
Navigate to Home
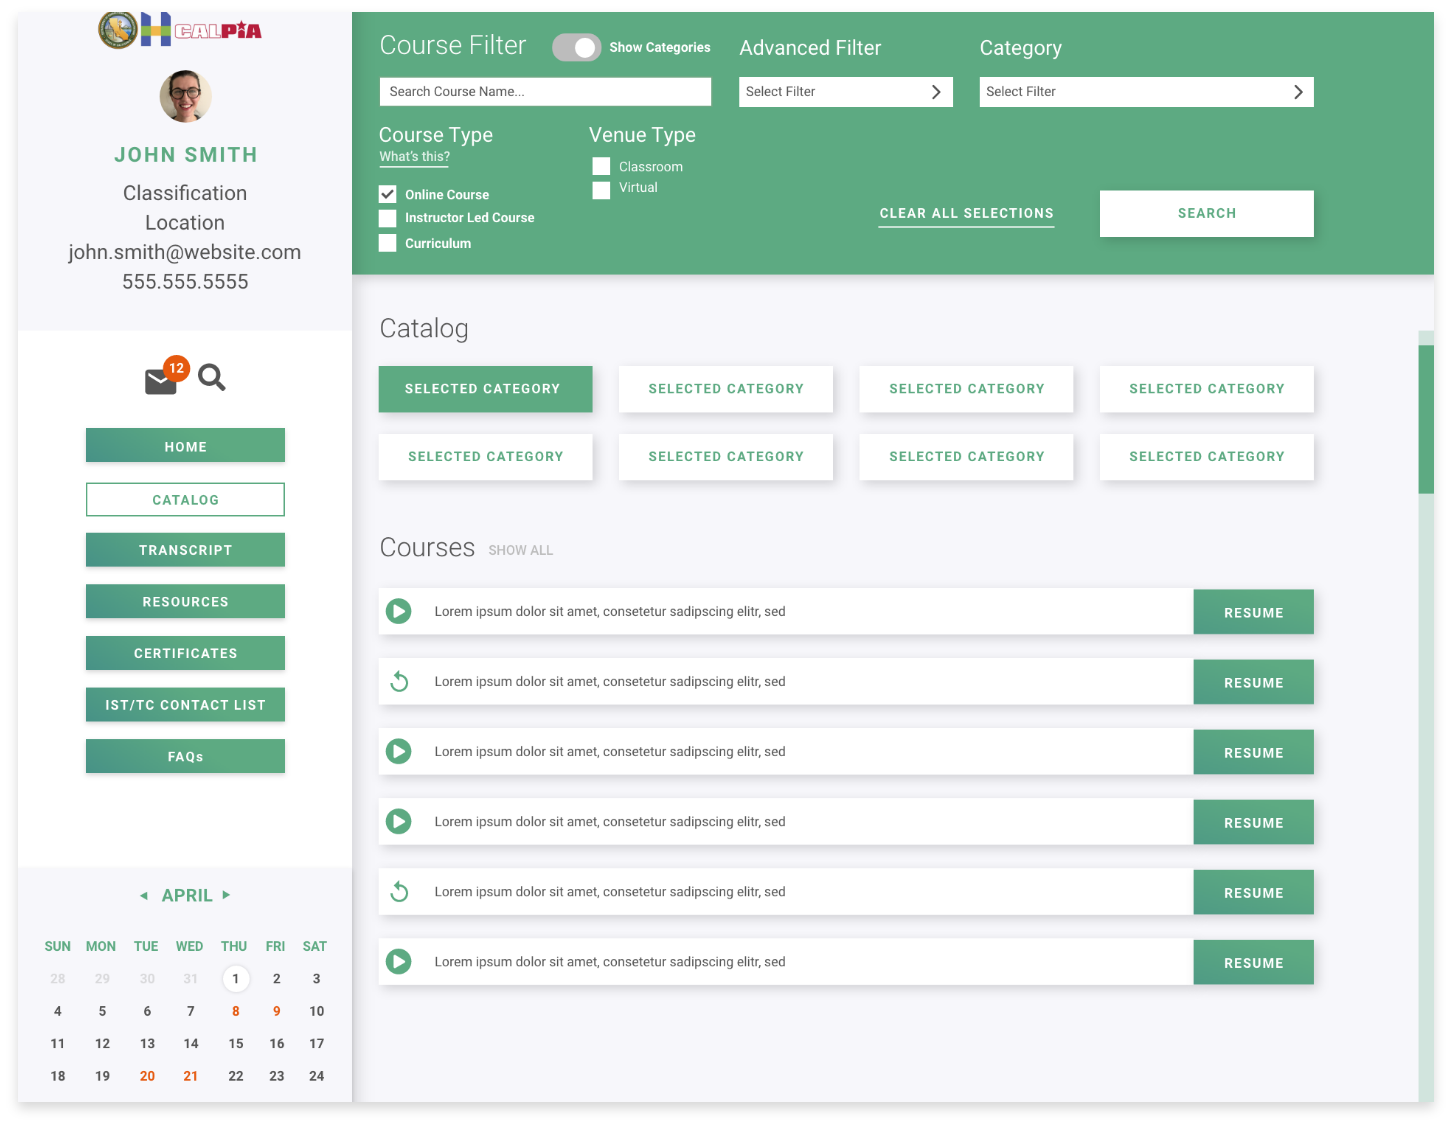pos(185,446)
